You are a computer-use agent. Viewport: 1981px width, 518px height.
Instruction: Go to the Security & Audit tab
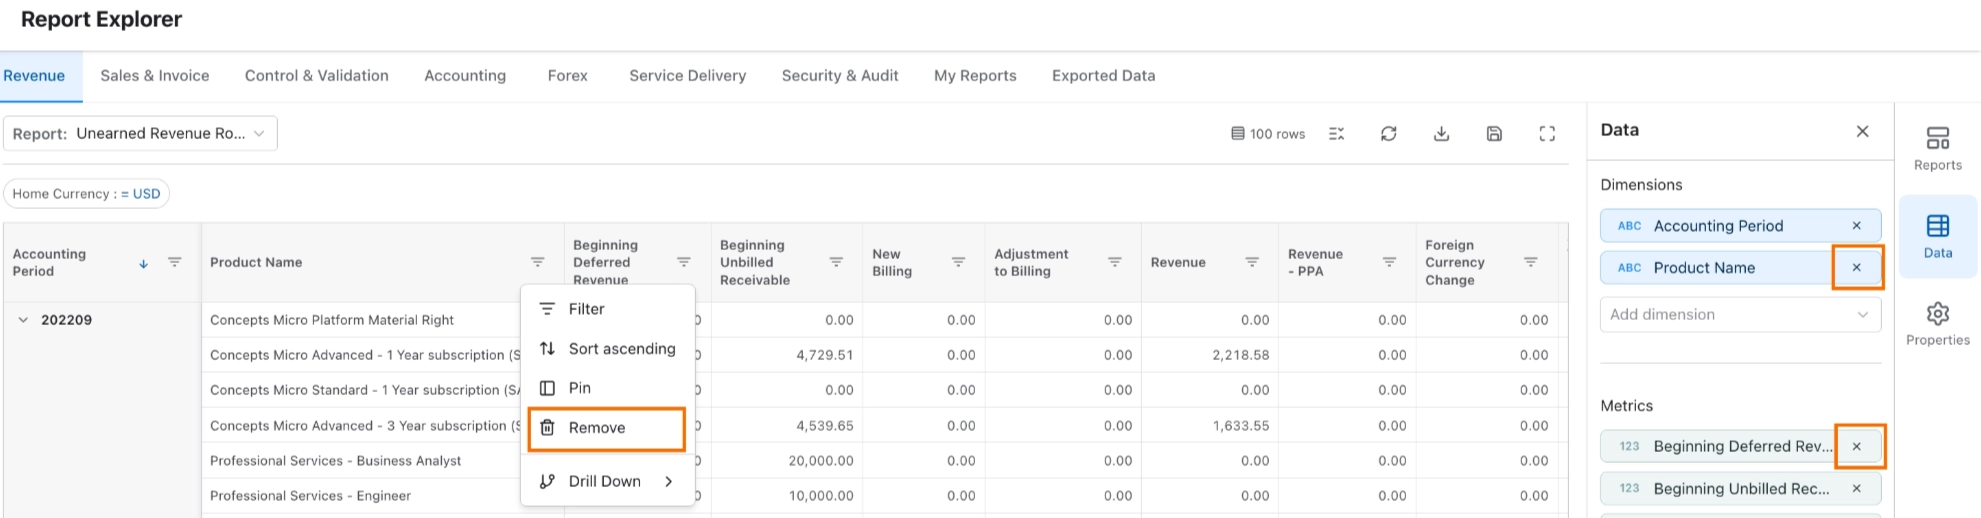tap(840, 76)
